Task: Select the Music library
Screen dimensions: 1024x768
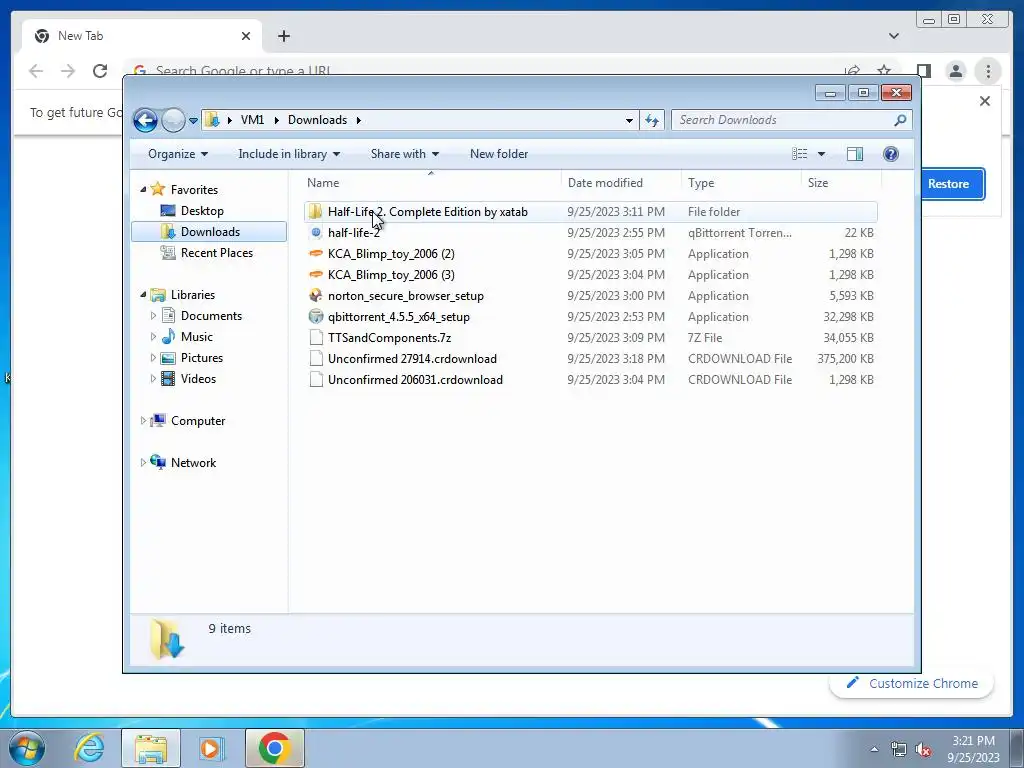Action: (197, 337)
